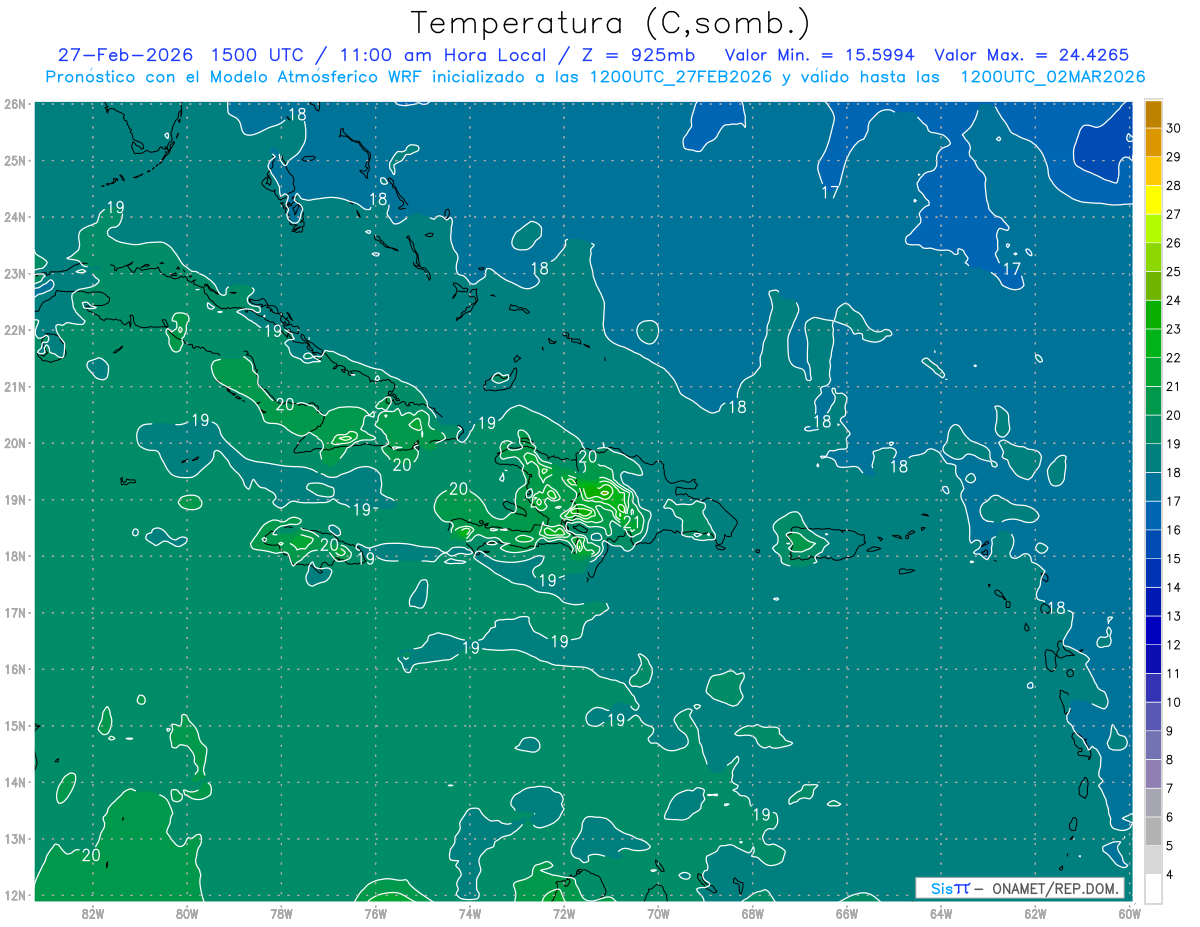Viewport: 1200px width, 927px height.
Task: Click the "14N" latitude axis label
Action: tap(15, 782)
